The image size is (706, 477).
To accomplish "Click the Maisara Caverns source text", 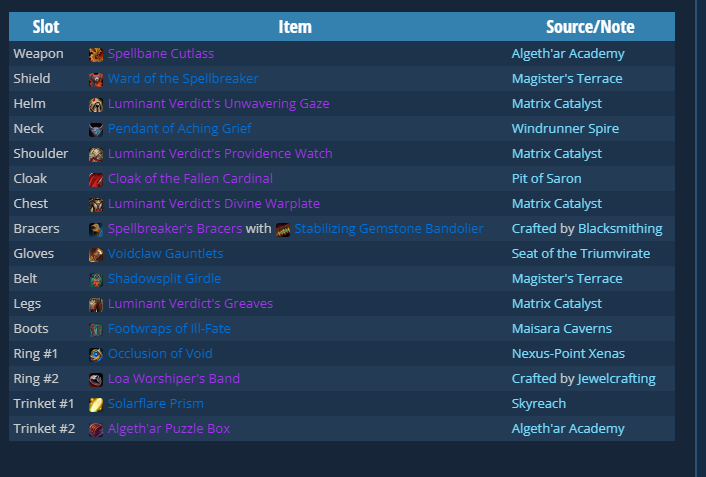I will click(x=561, y=328).
